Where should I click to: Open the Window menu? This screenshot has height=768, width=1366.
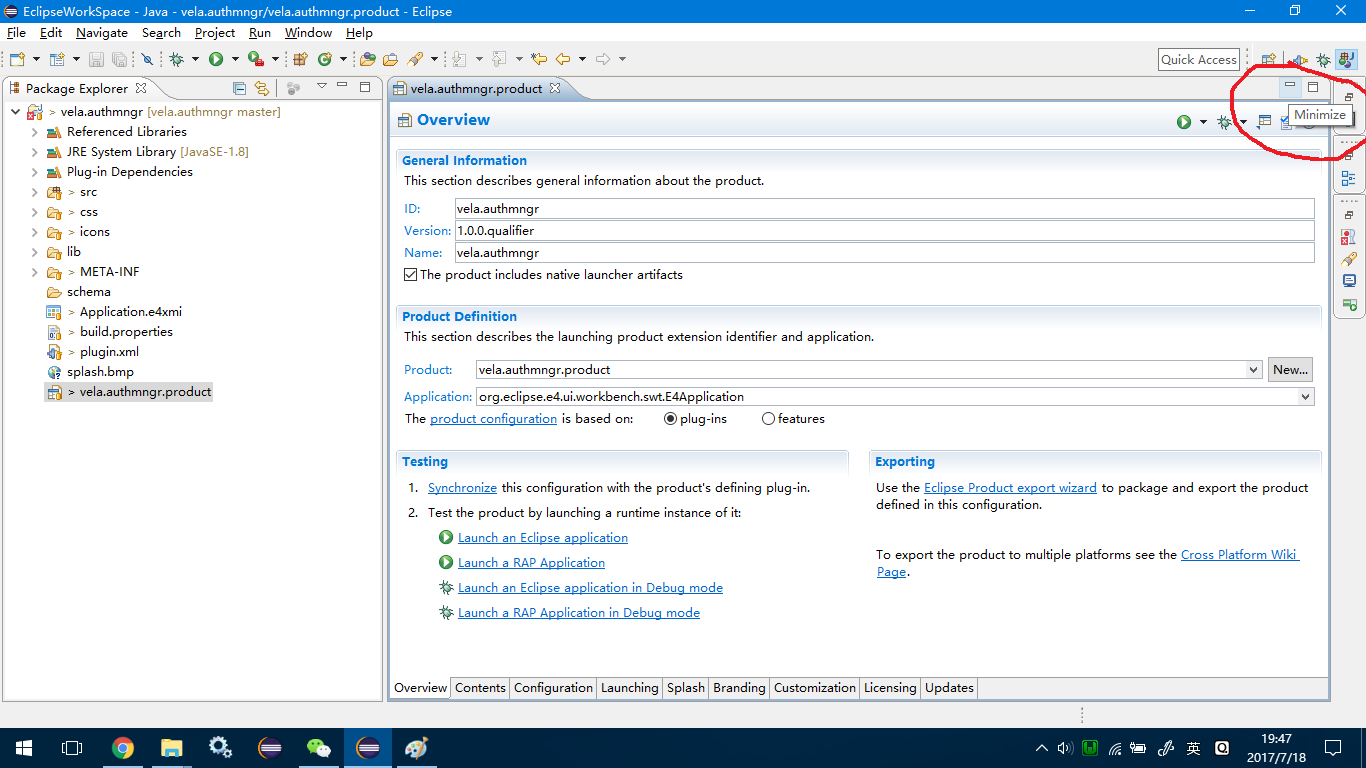coord(308,33)
